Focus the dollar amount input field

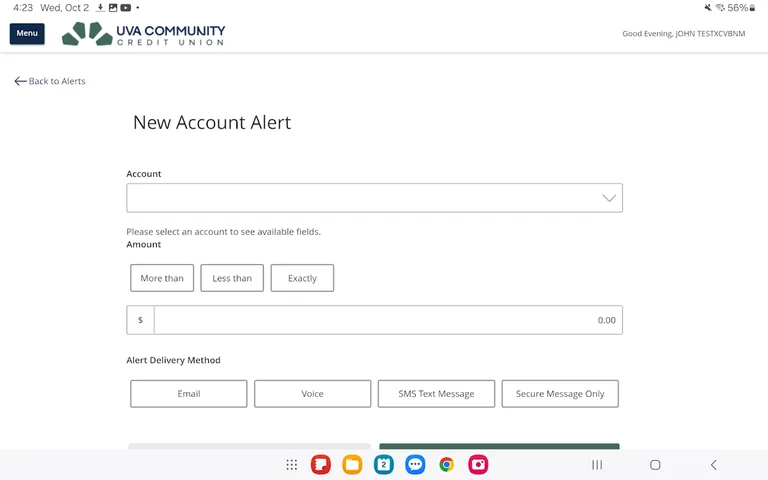pyautogui.click(x=388, y=320)
